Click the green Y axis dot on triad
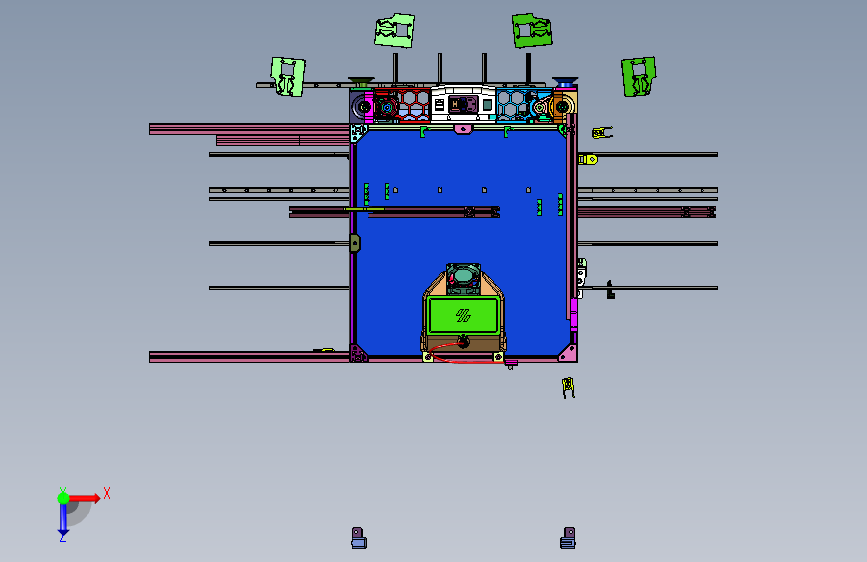 (63, 498)
